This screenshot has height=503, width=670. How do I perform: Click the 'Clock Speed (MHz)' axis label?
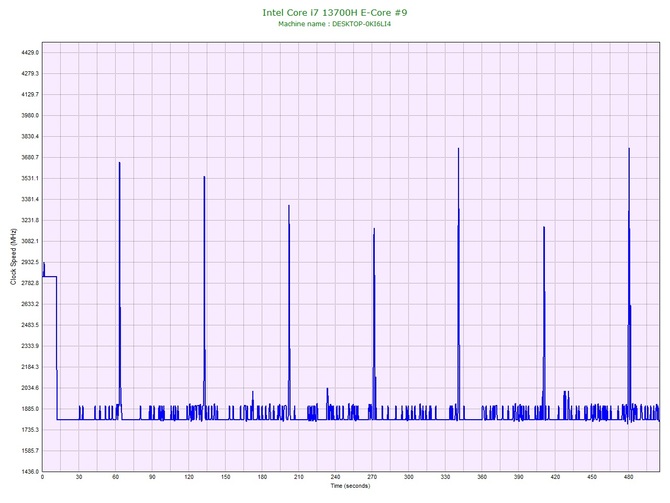click(13, 257)
